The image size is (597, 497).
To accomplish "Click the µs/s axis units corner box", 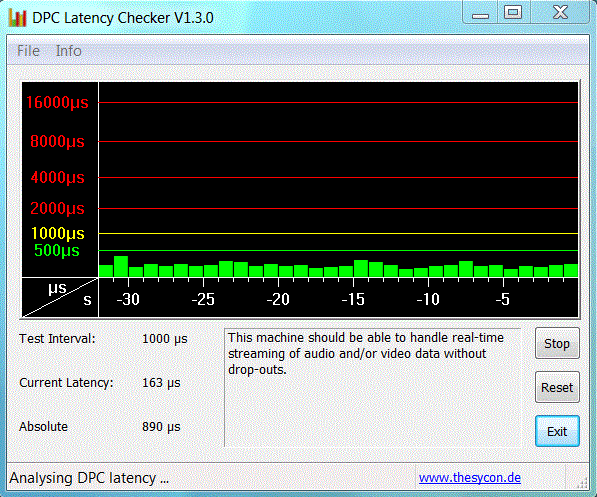I will point(60,297).
